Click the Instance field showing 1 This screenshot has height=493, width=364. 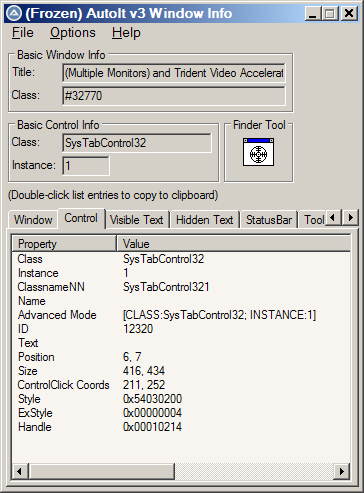click(x=86, y=166)
